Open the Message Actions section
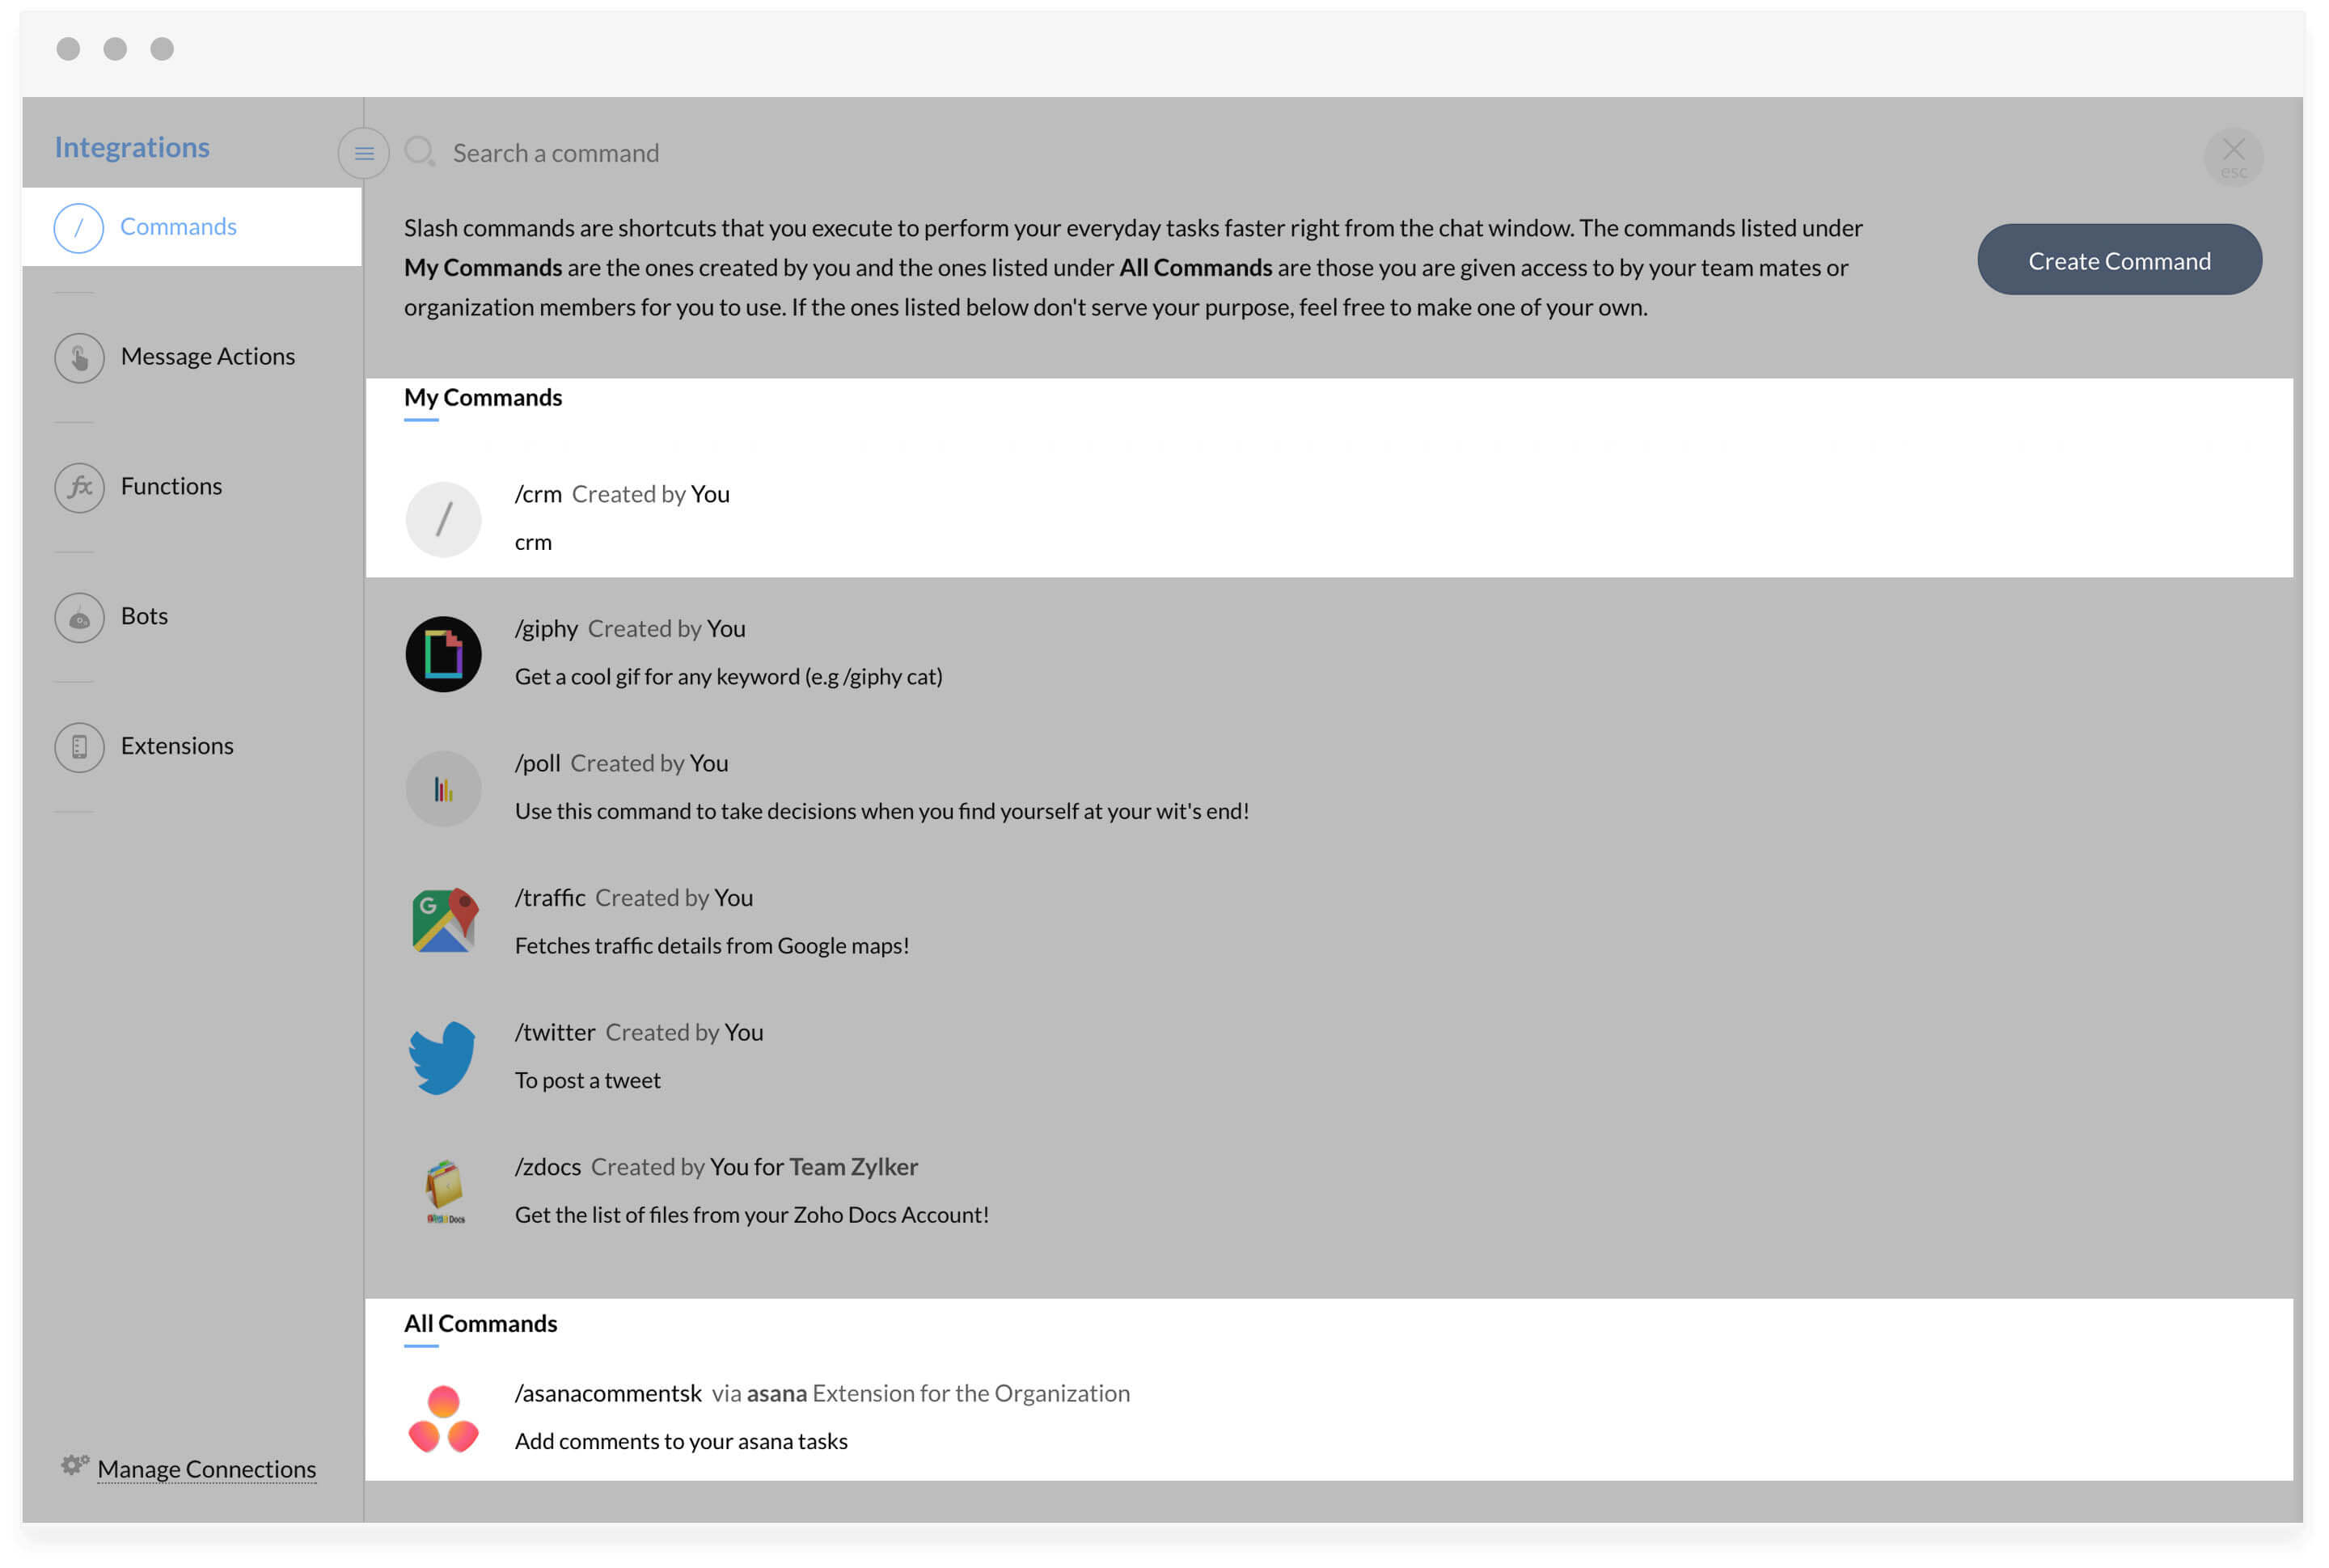Image resolution: width=2329 pixels, height=1568 pixels. click(207, 357)
